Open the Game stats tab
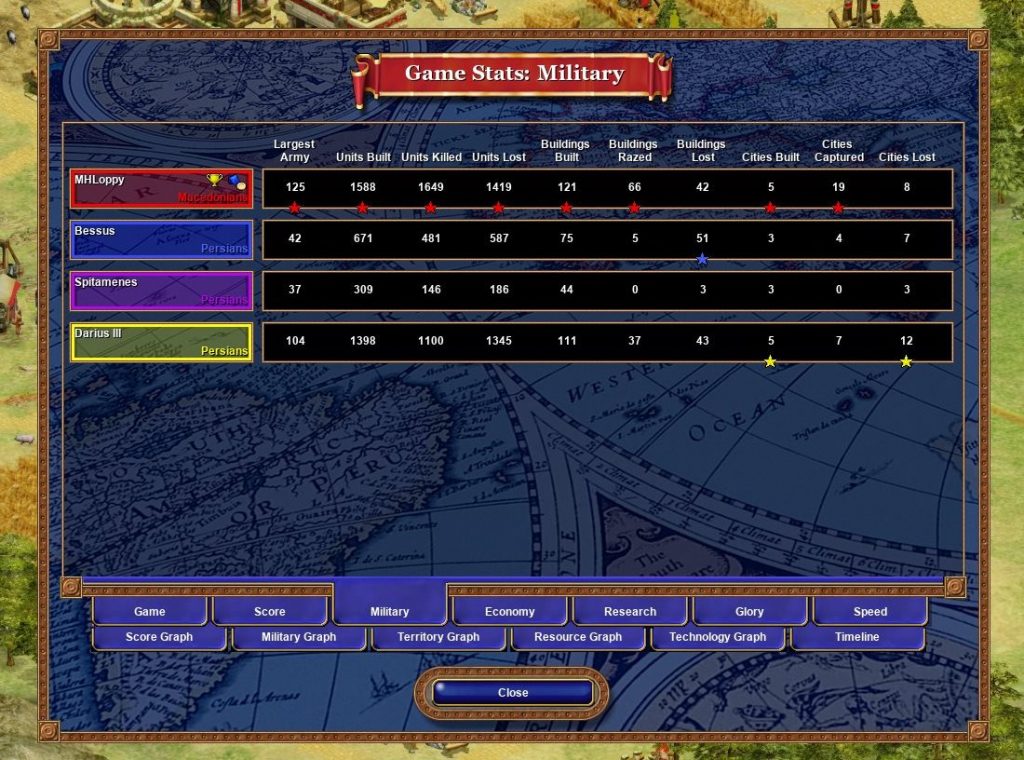 pos(150,611)
